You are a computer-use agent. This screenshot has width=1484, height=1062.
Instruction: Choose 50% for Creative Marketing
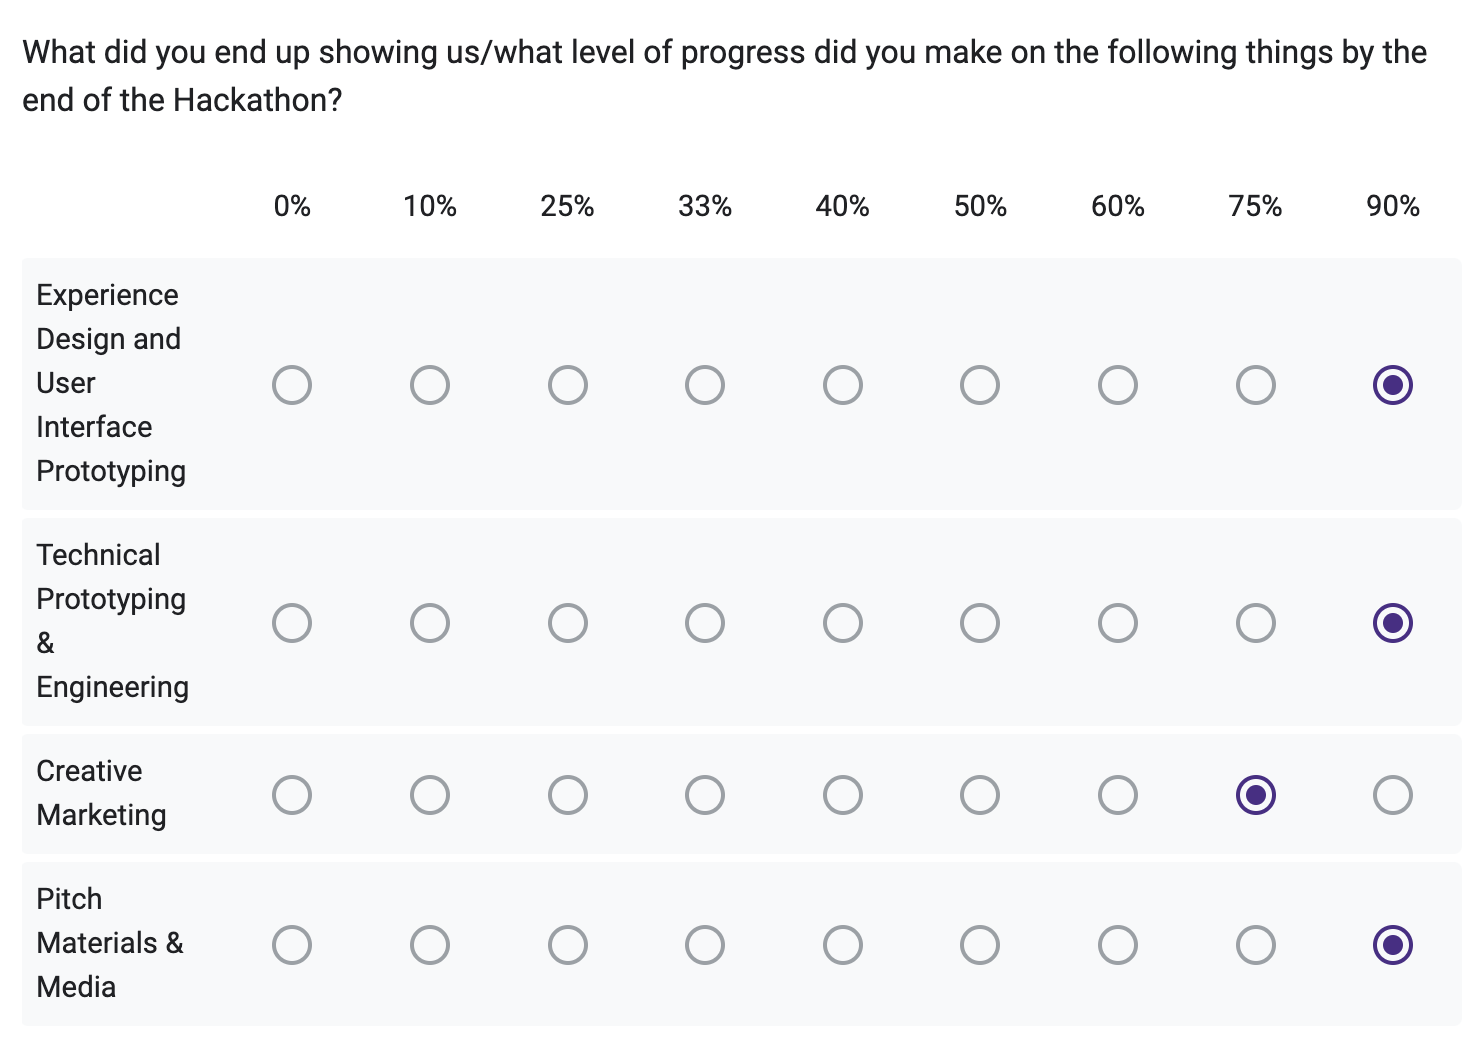tap(980, 795)
